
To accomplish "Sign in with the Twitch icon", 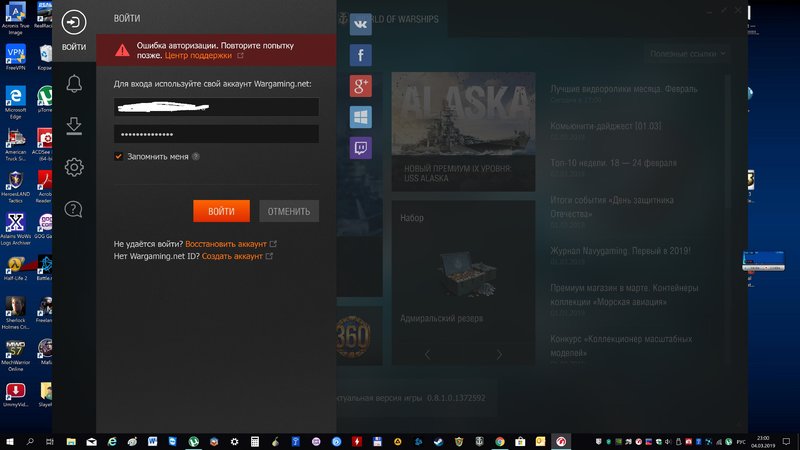I will click(360, 148).
